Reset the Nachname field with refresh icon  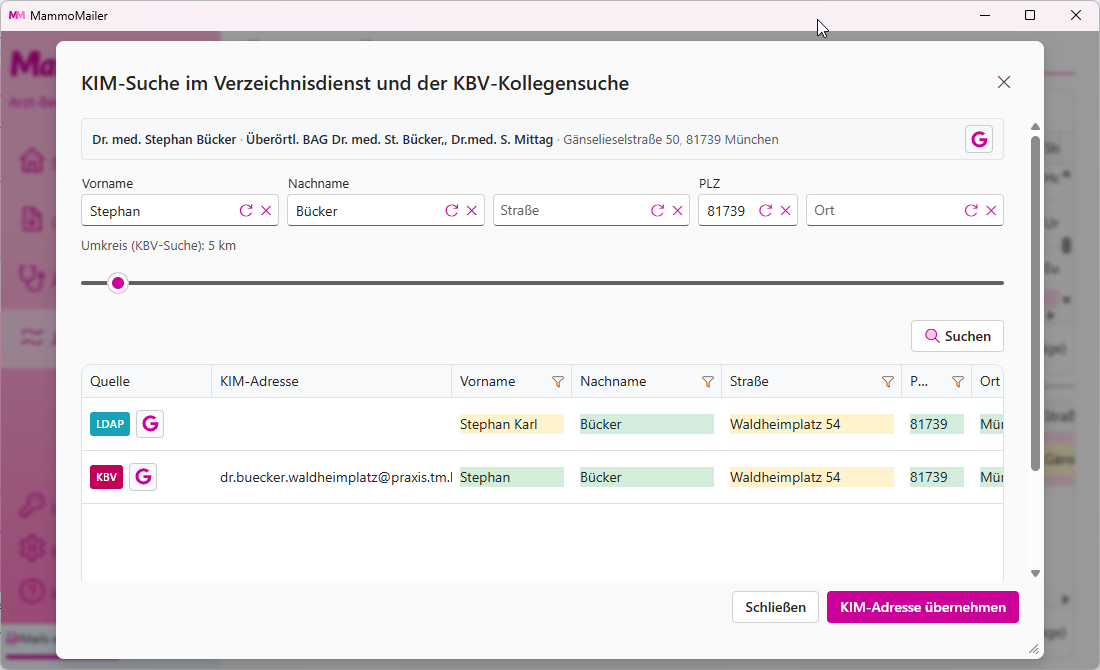pos(452,210)
